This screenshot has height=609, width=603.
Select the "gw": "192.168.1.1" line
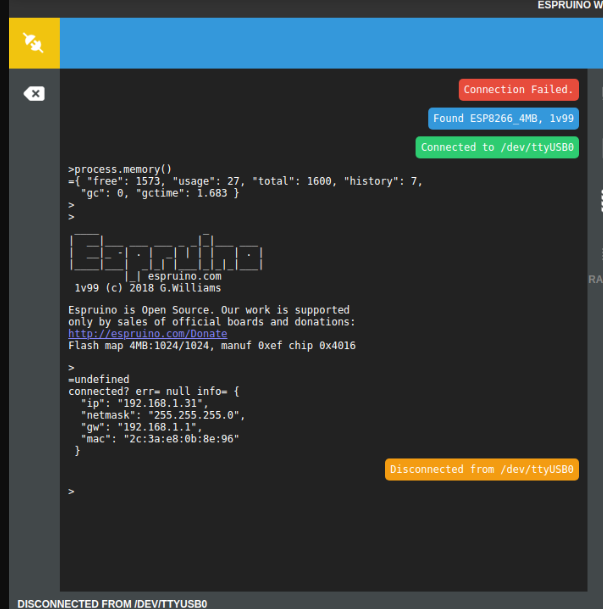pos(141,427)
